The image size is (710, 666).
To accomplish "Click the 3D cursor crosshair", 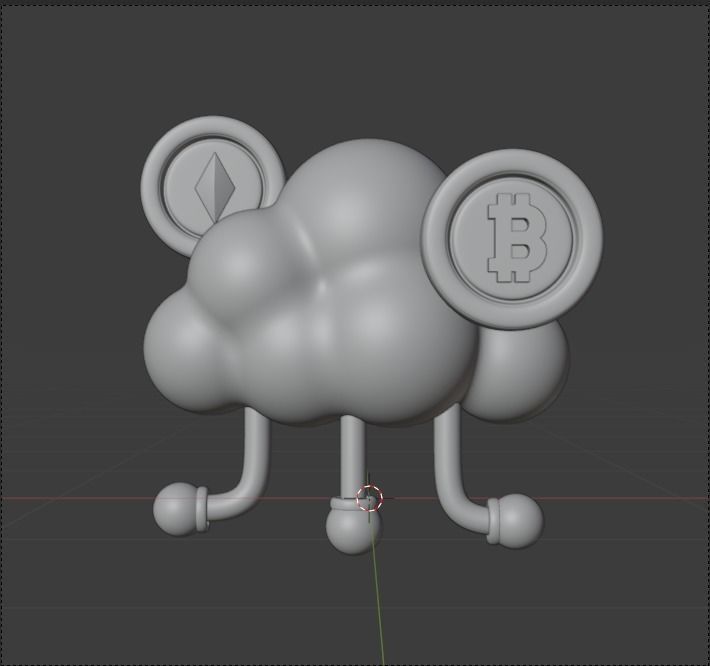I will coord(370,498).
